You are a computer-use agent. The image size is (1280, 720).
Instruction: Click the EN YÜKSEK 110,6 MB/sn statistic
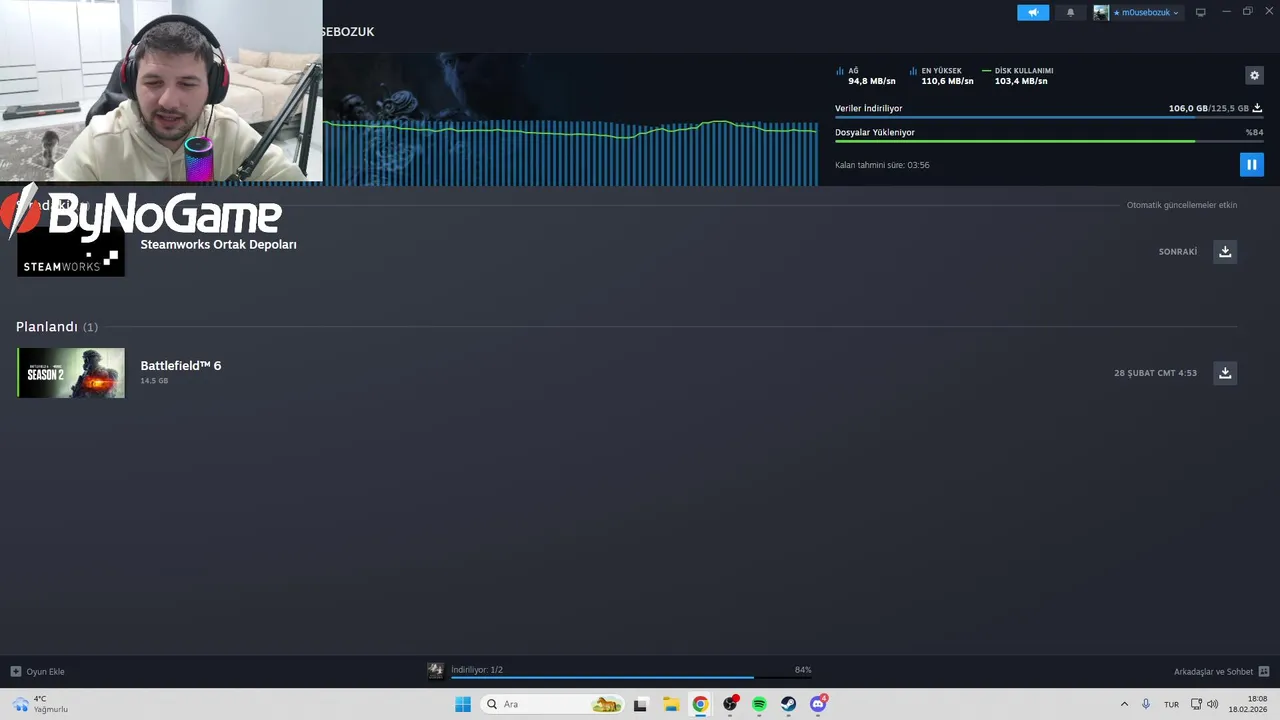[x=941, y=76]
